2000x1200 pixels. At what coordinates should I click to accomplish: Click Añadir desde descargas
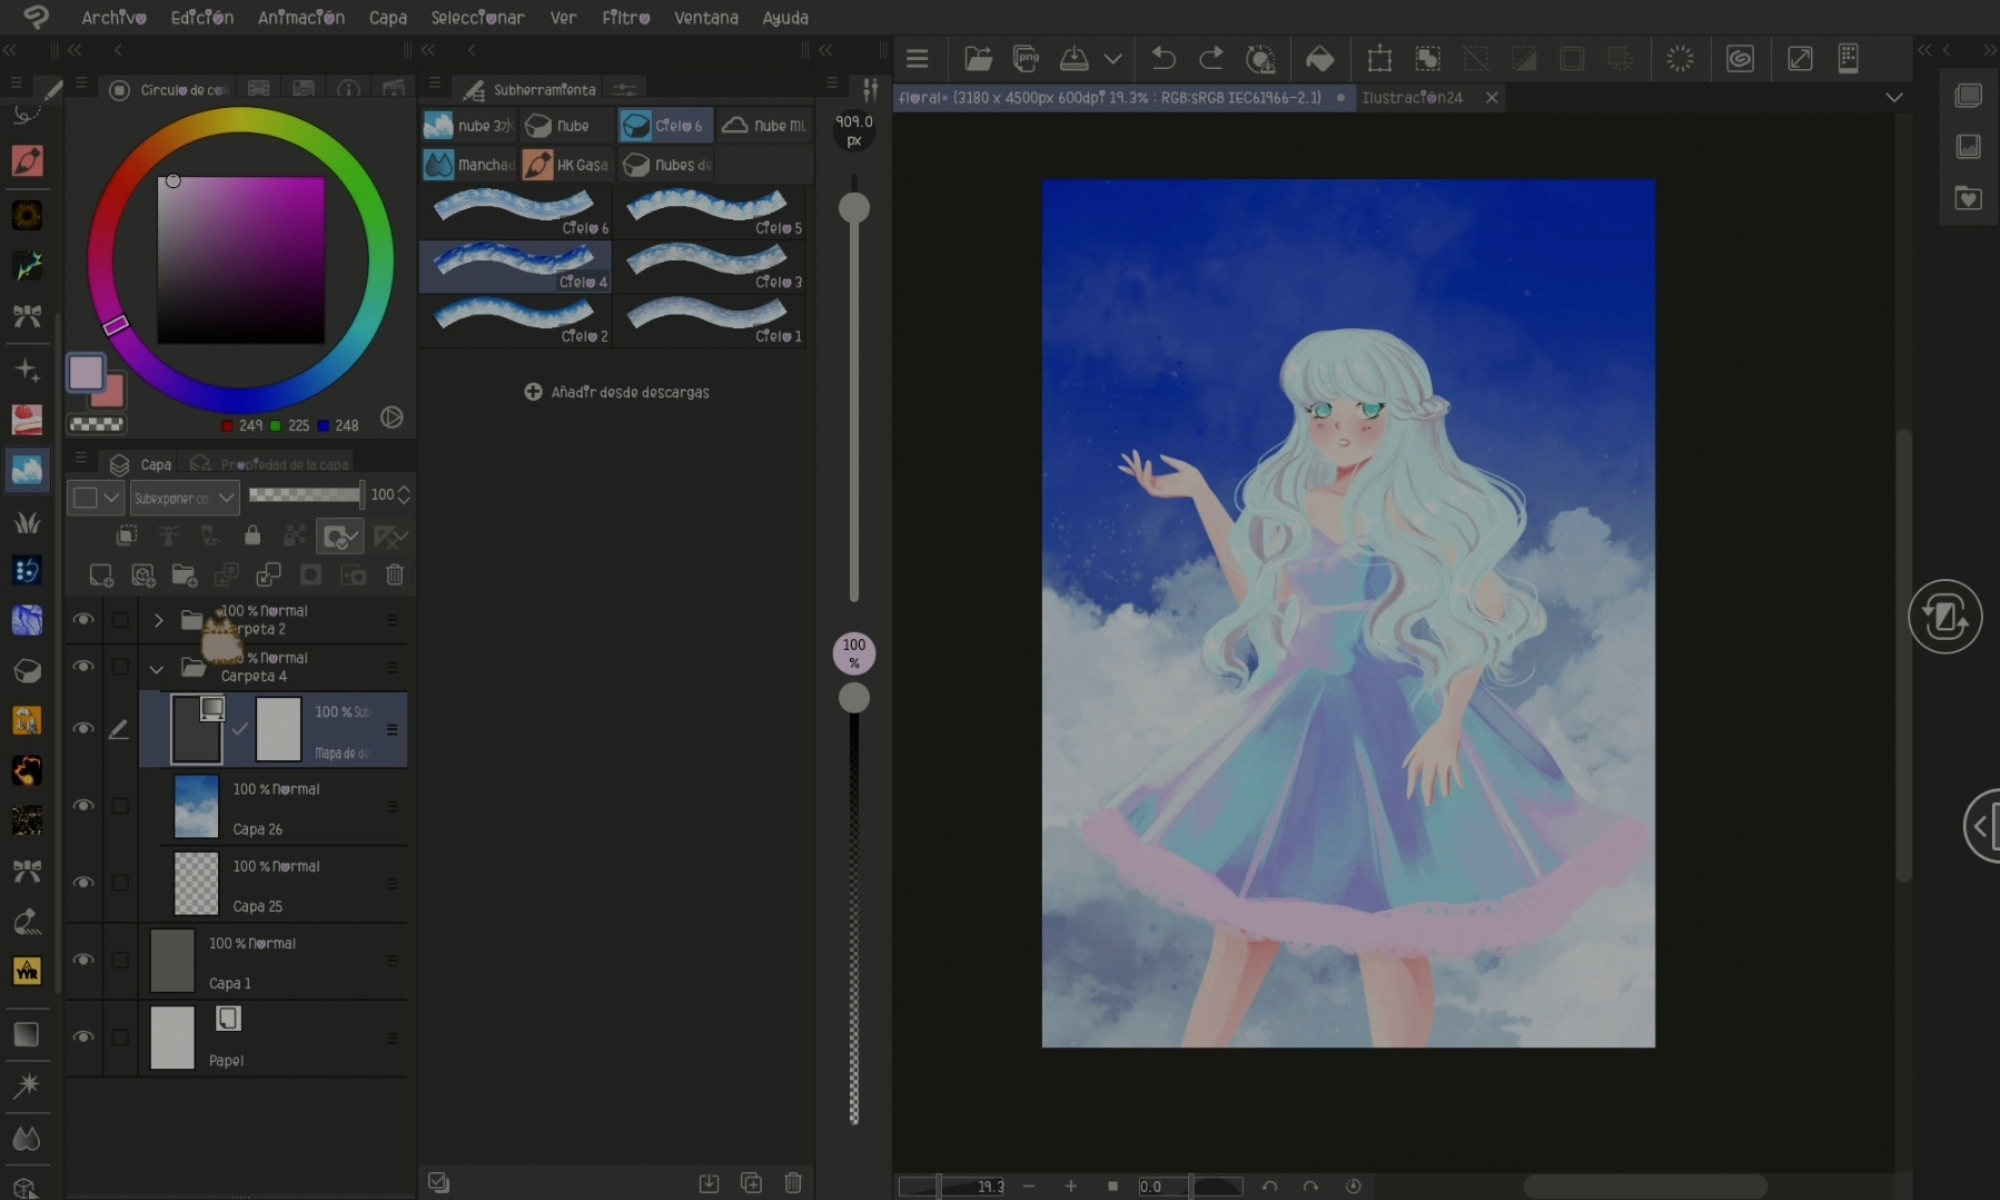pos(617,392)
